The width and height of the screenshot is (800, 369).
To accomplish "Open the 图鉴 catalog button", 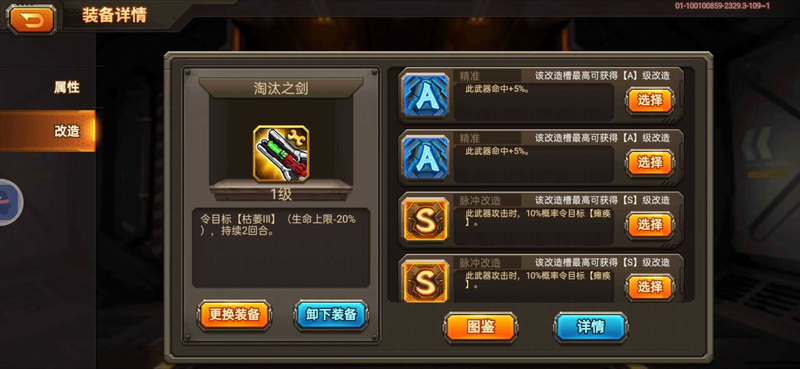I will (x=481, y=327).
